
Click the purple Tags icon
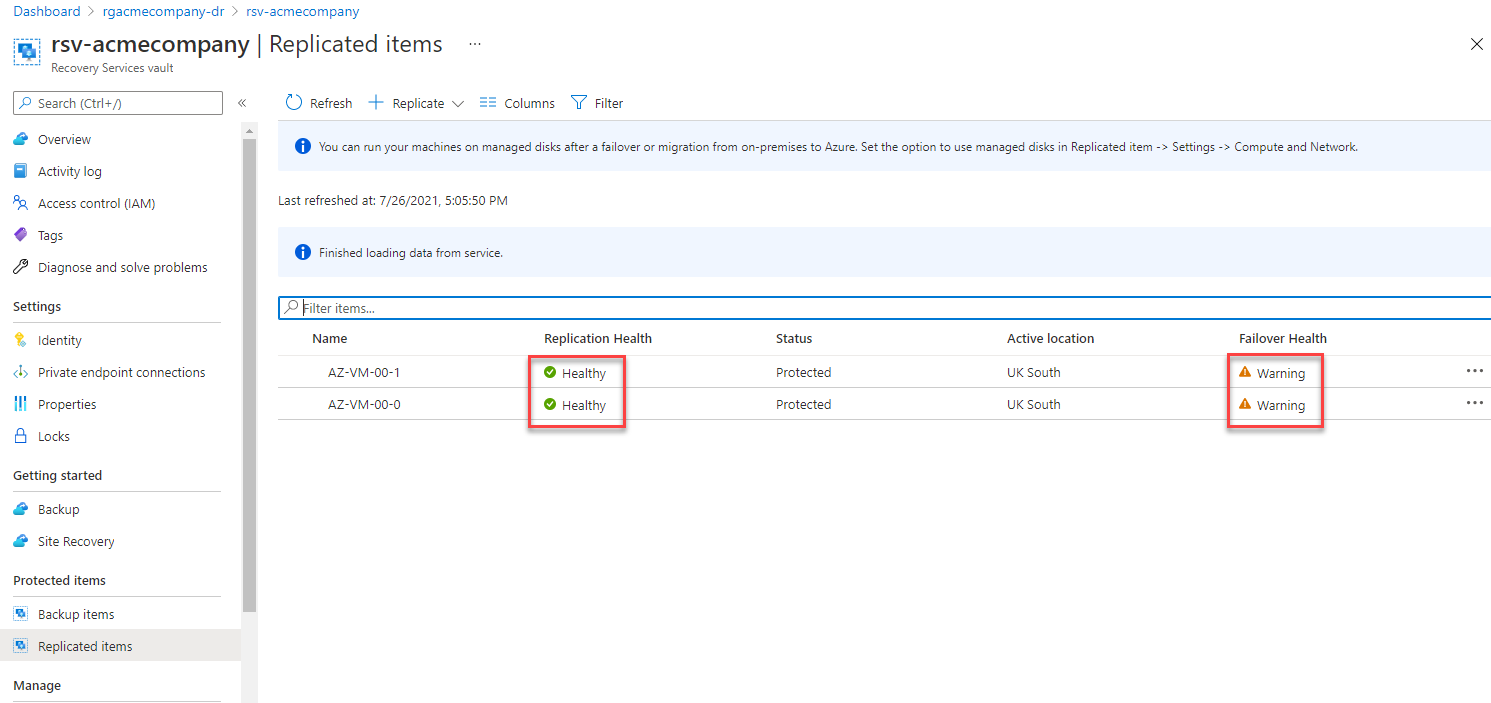[20, 235]
